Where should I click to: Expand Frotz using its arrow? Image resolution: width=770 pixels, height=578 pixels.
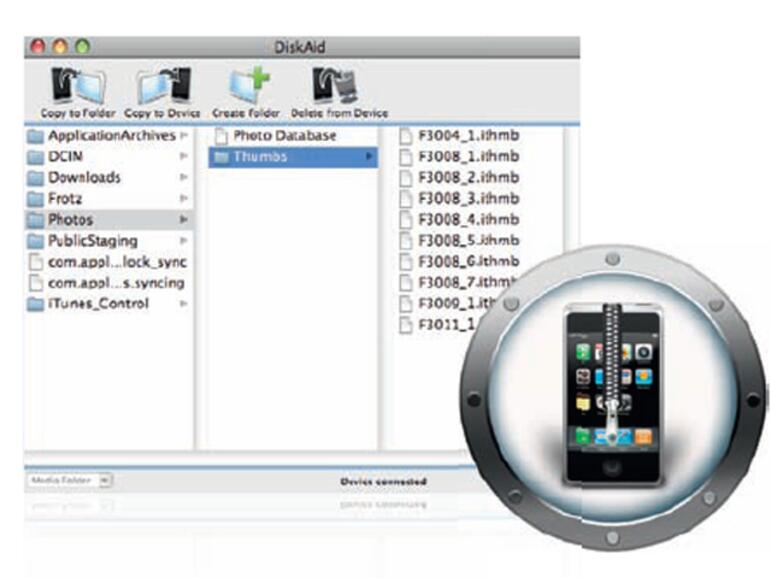(x=184, y=198)
